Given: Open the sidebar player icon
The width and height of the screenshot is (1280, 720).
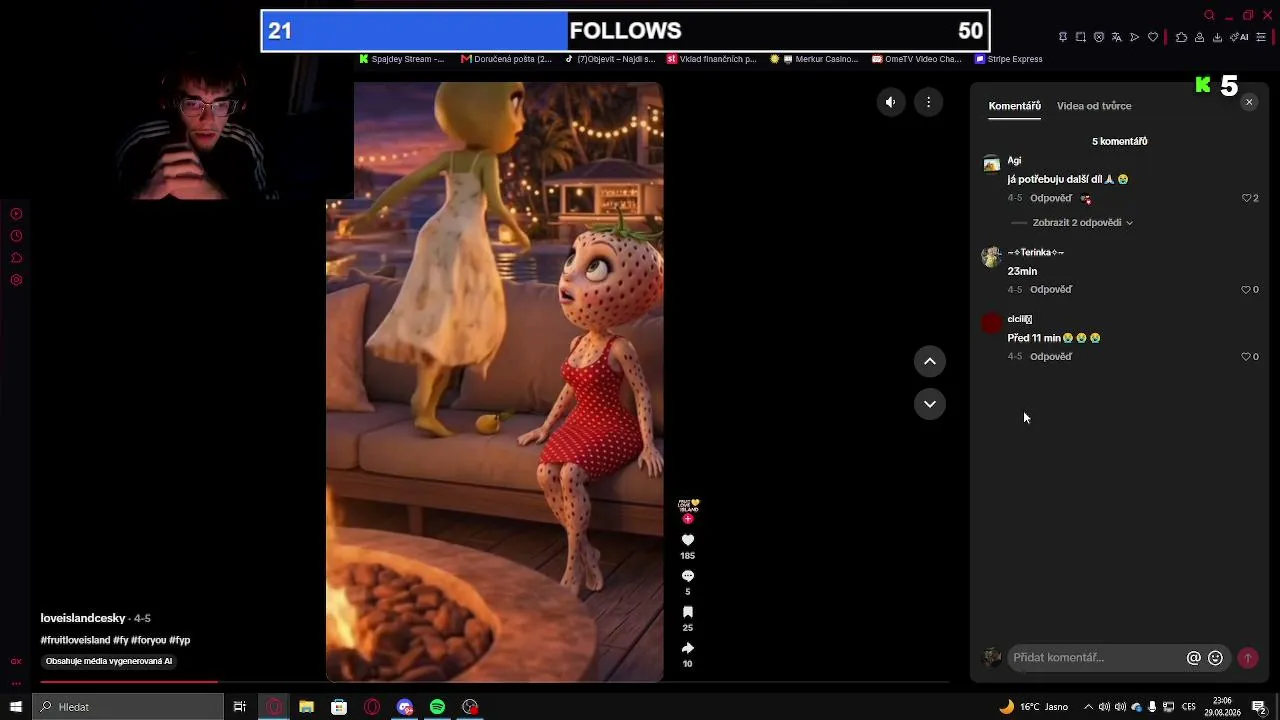Looking at the screenshot, I should click(16, 214).
